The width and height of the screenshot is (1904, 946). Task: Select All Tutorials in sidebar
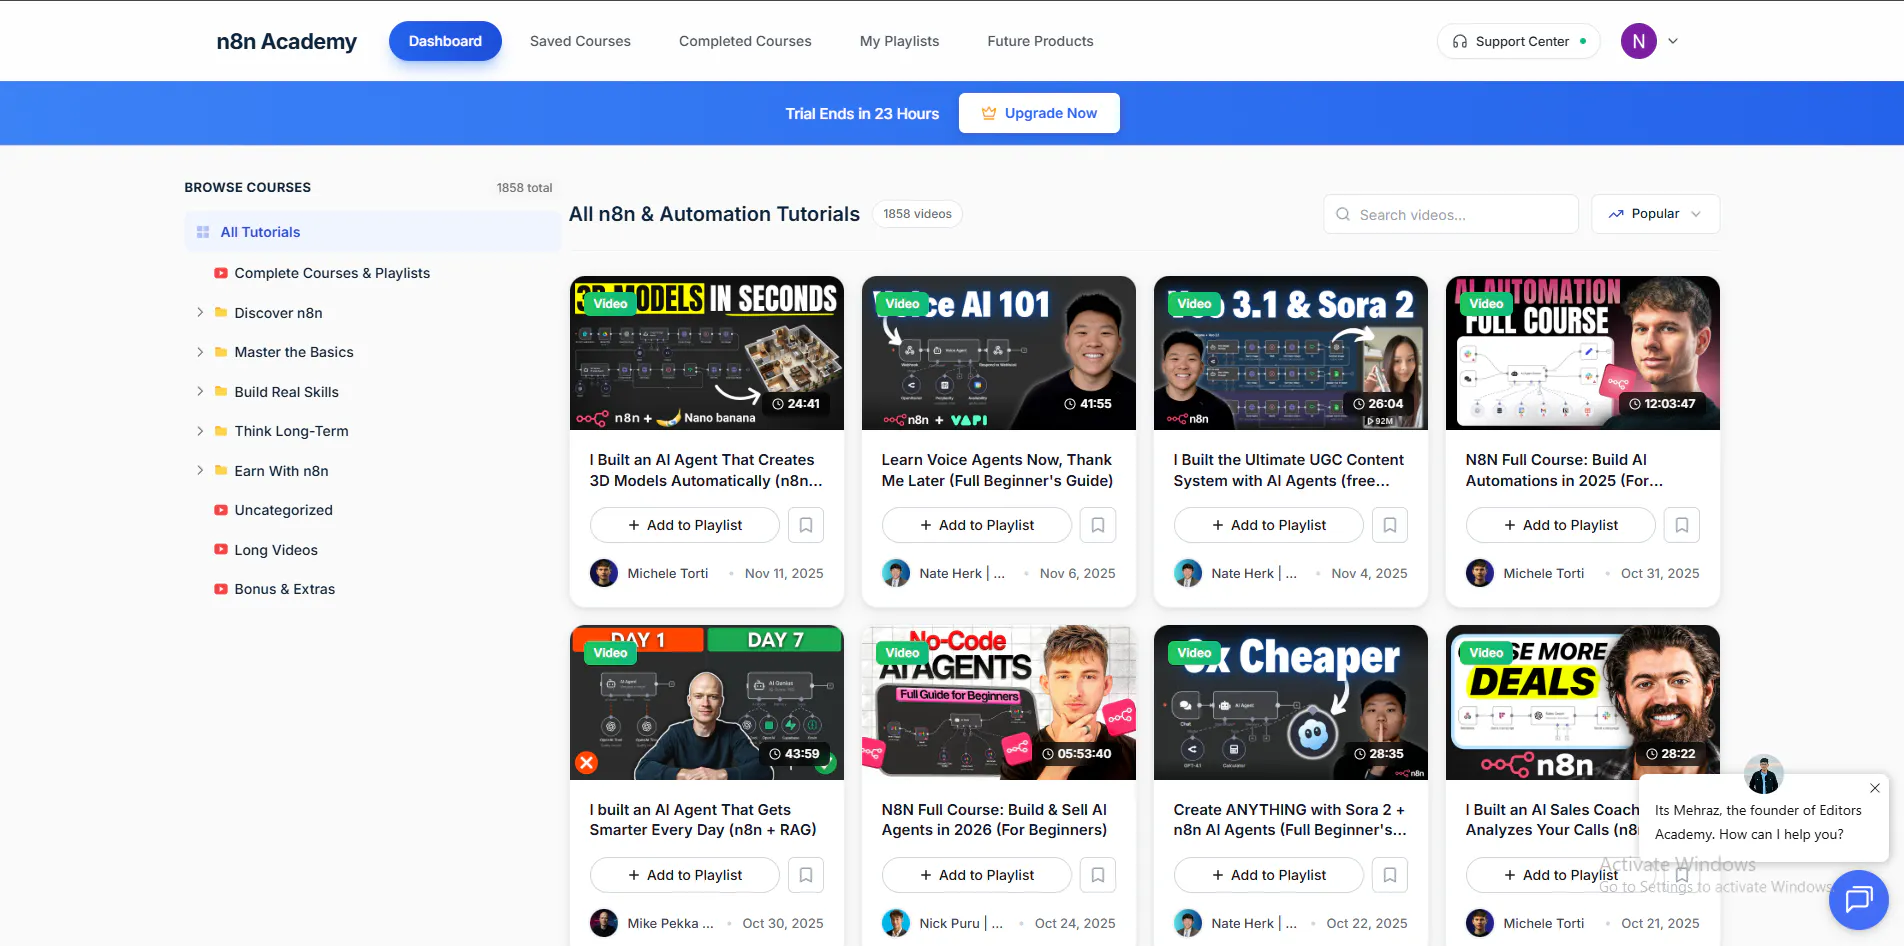point(372,232)
